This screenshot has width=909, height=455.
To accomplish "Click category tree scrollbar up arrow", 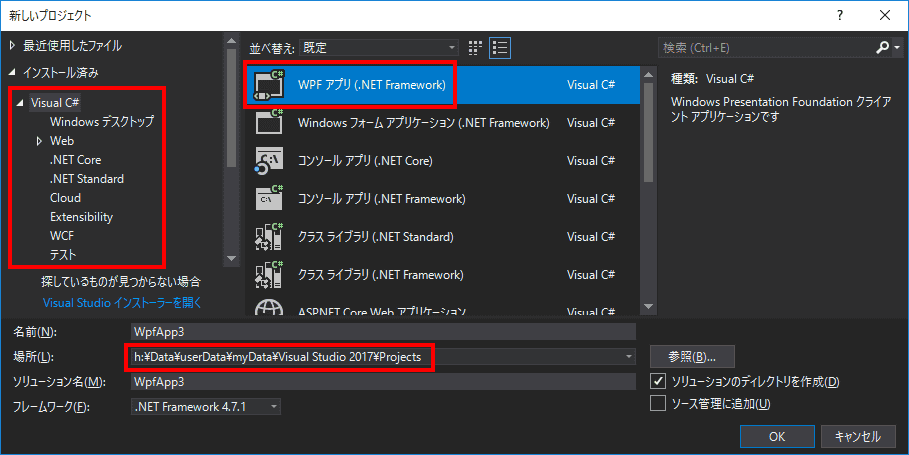I will click(231, 41).
